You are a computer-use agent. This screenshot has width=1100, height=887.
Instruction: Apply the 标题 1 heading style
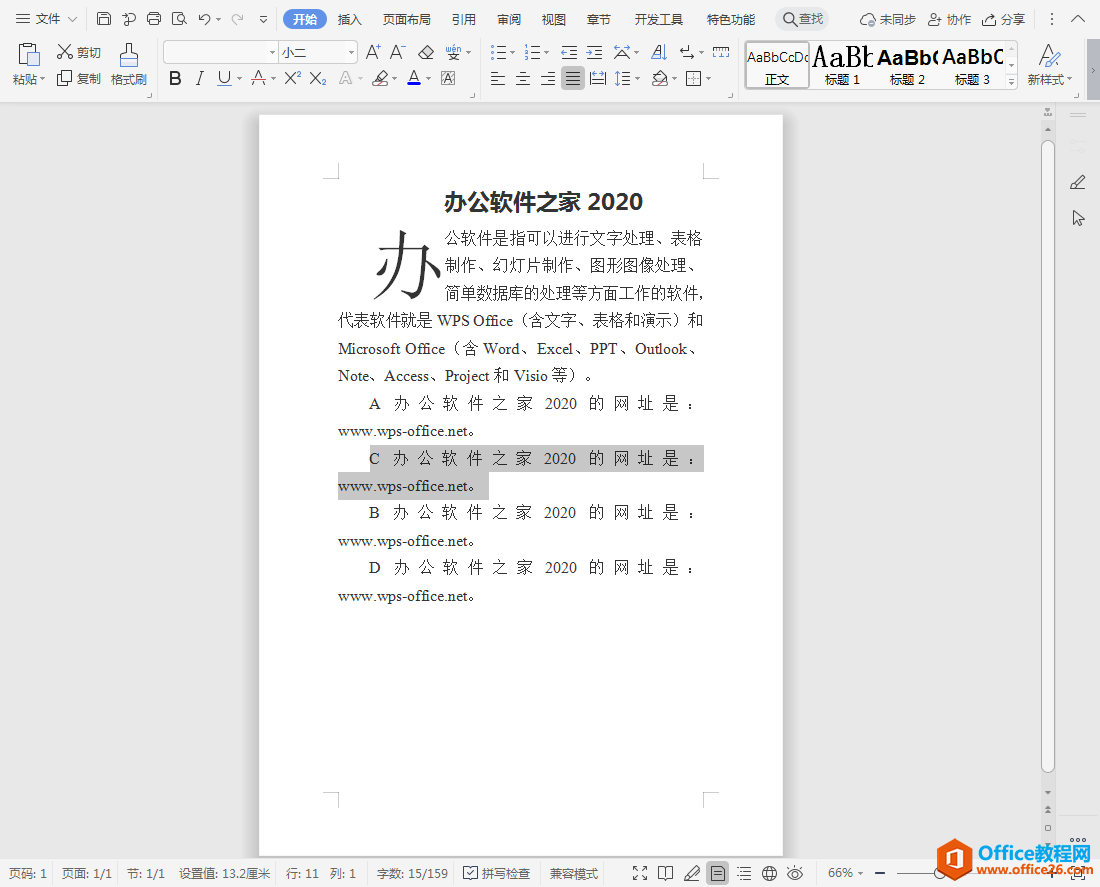(842, 65)
